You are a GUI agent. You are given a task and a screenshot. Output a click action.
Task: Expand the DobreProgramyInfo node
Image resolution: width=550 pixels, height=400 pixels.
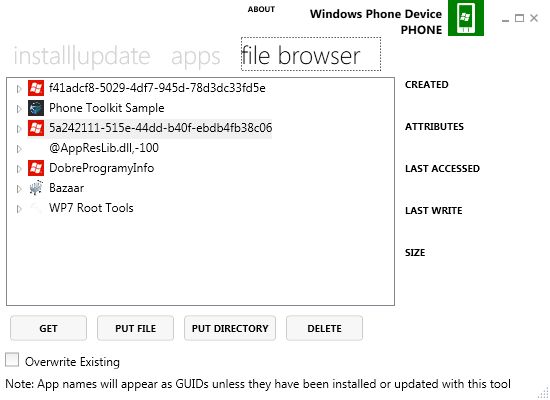[x=19, y=169]
